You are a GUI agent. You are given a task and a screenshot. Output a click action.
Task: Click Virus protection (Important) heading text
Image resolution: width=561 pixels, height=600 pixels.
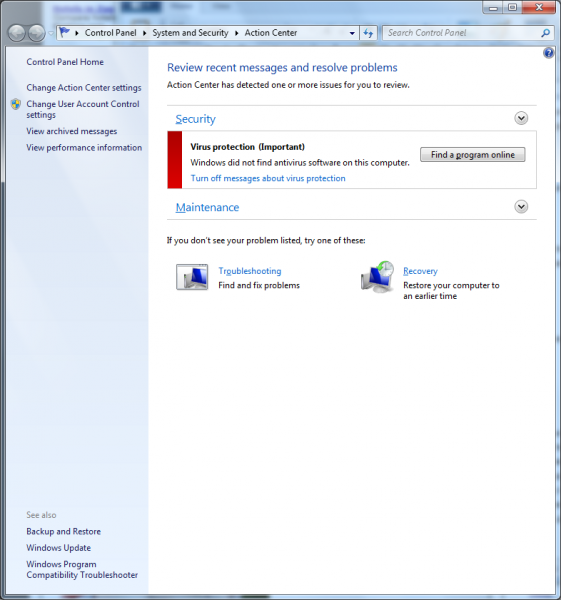[248, 147]
